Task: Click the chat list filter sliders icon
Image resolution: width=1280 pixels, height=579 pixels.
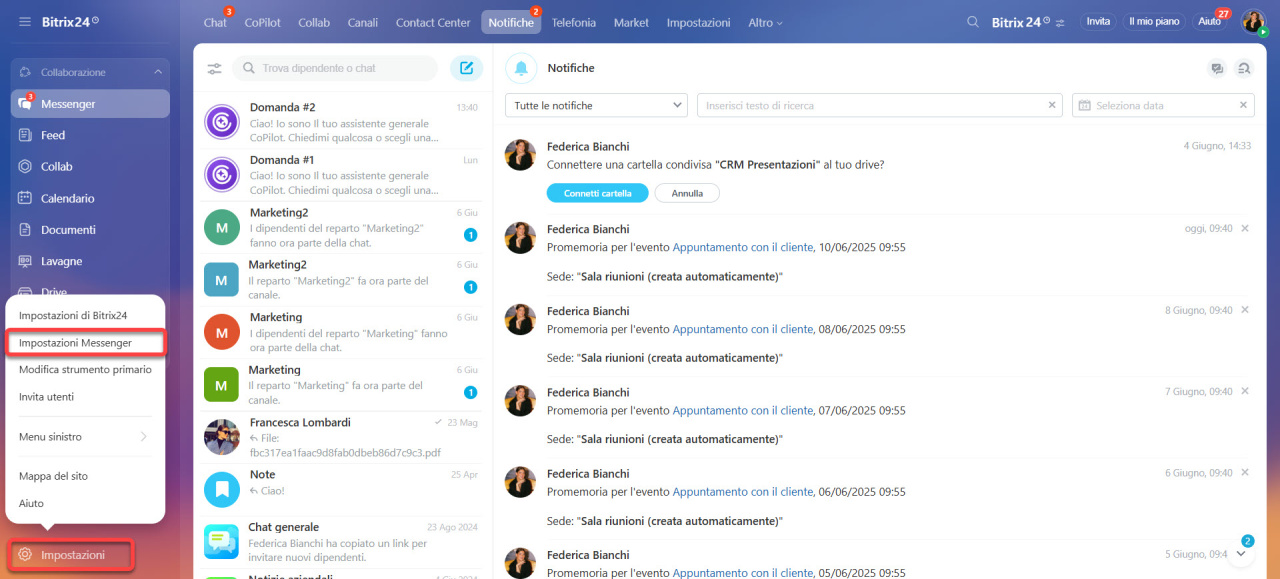Action: (x=214, y=69)
